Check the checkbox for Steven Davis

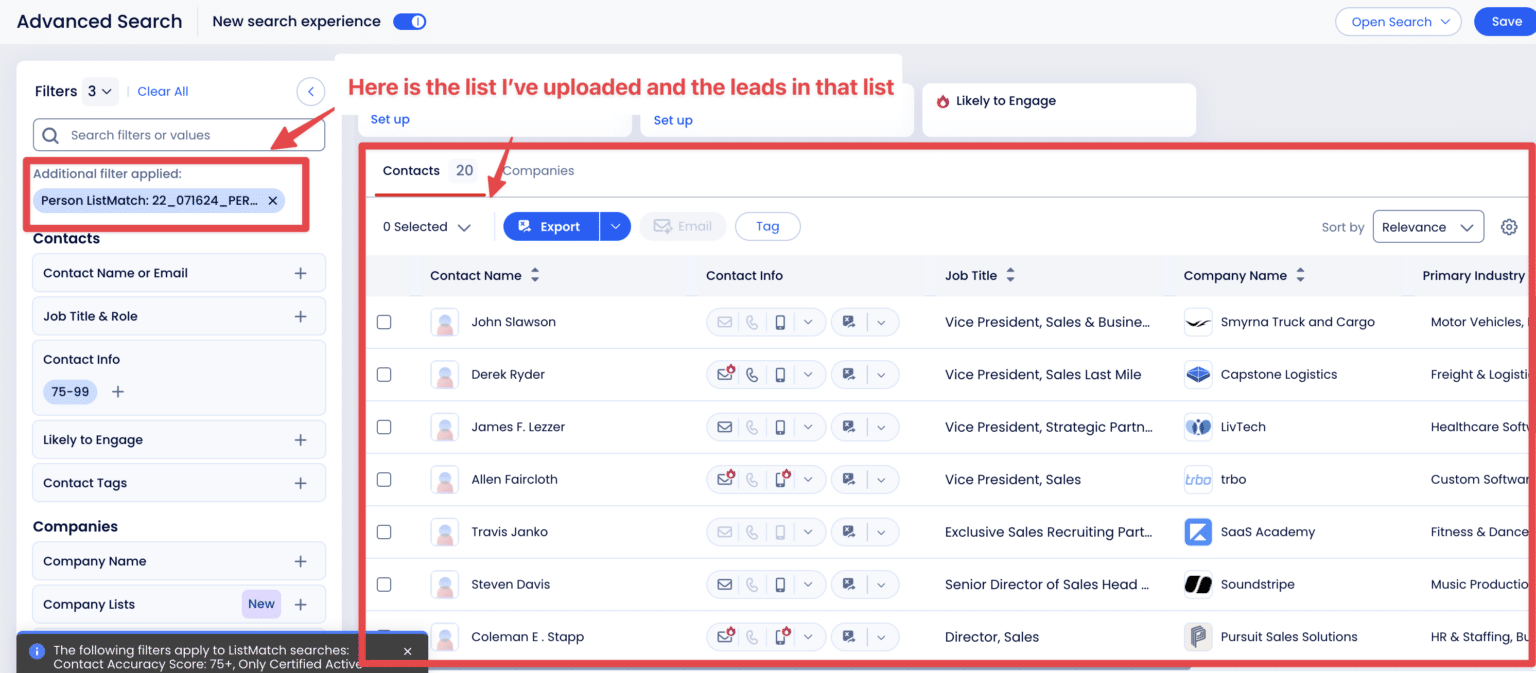(384, 584)
